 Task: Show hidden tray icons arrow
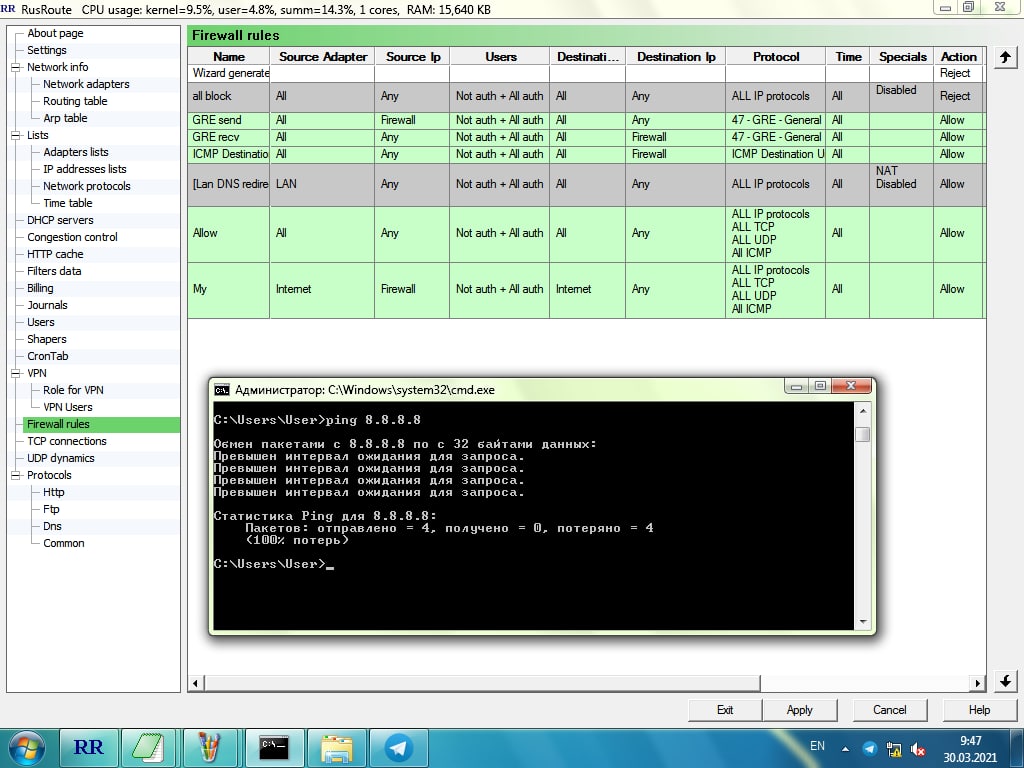point(845,749)
